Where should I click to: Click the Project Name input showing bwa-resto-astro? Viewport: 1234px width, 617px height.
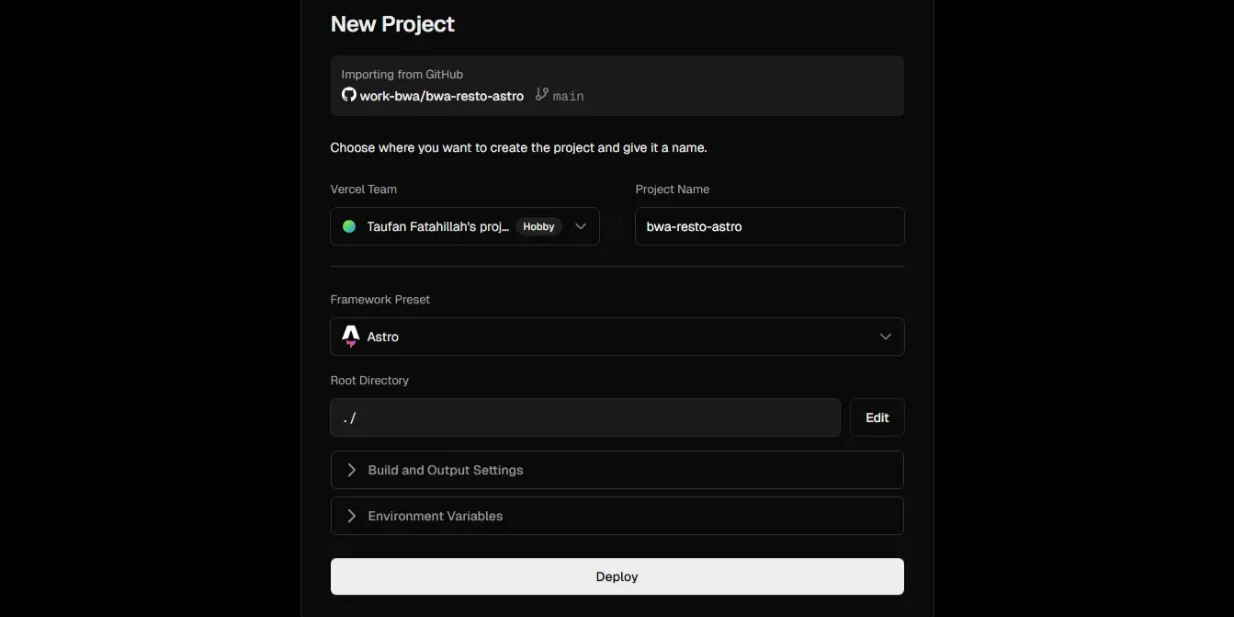(x=769, y=226)
